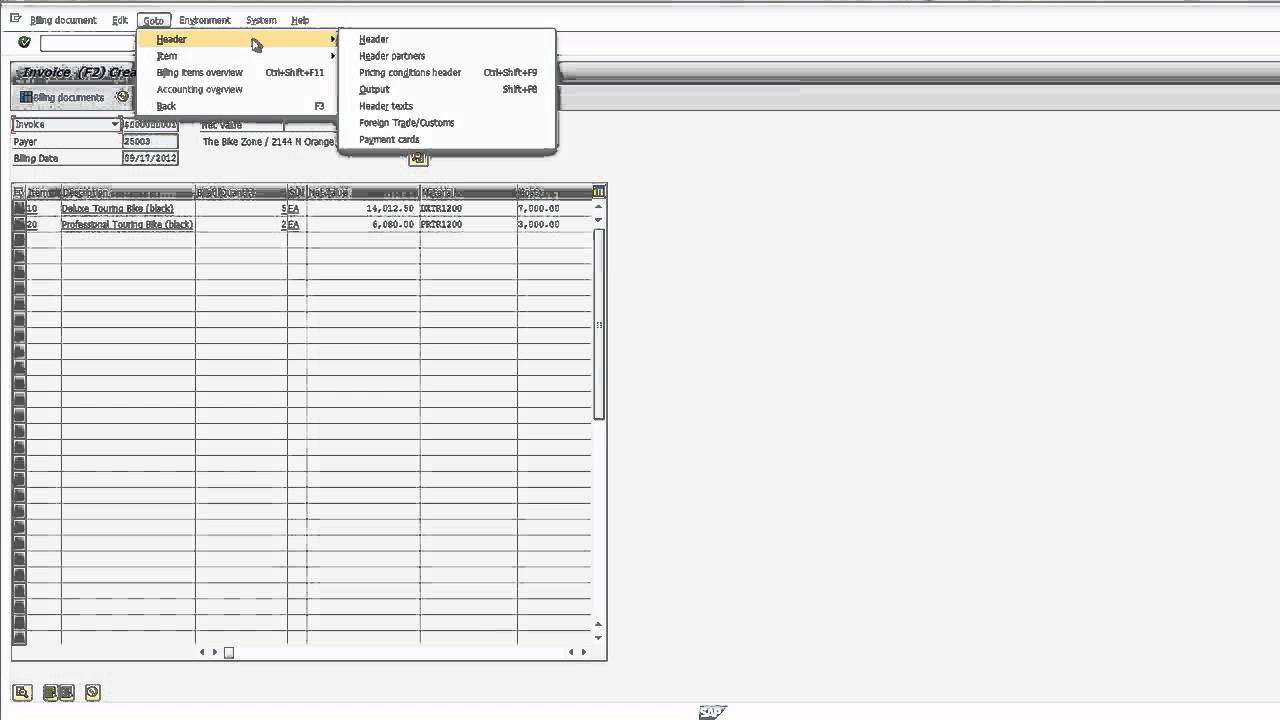Open the System menu

261,20
